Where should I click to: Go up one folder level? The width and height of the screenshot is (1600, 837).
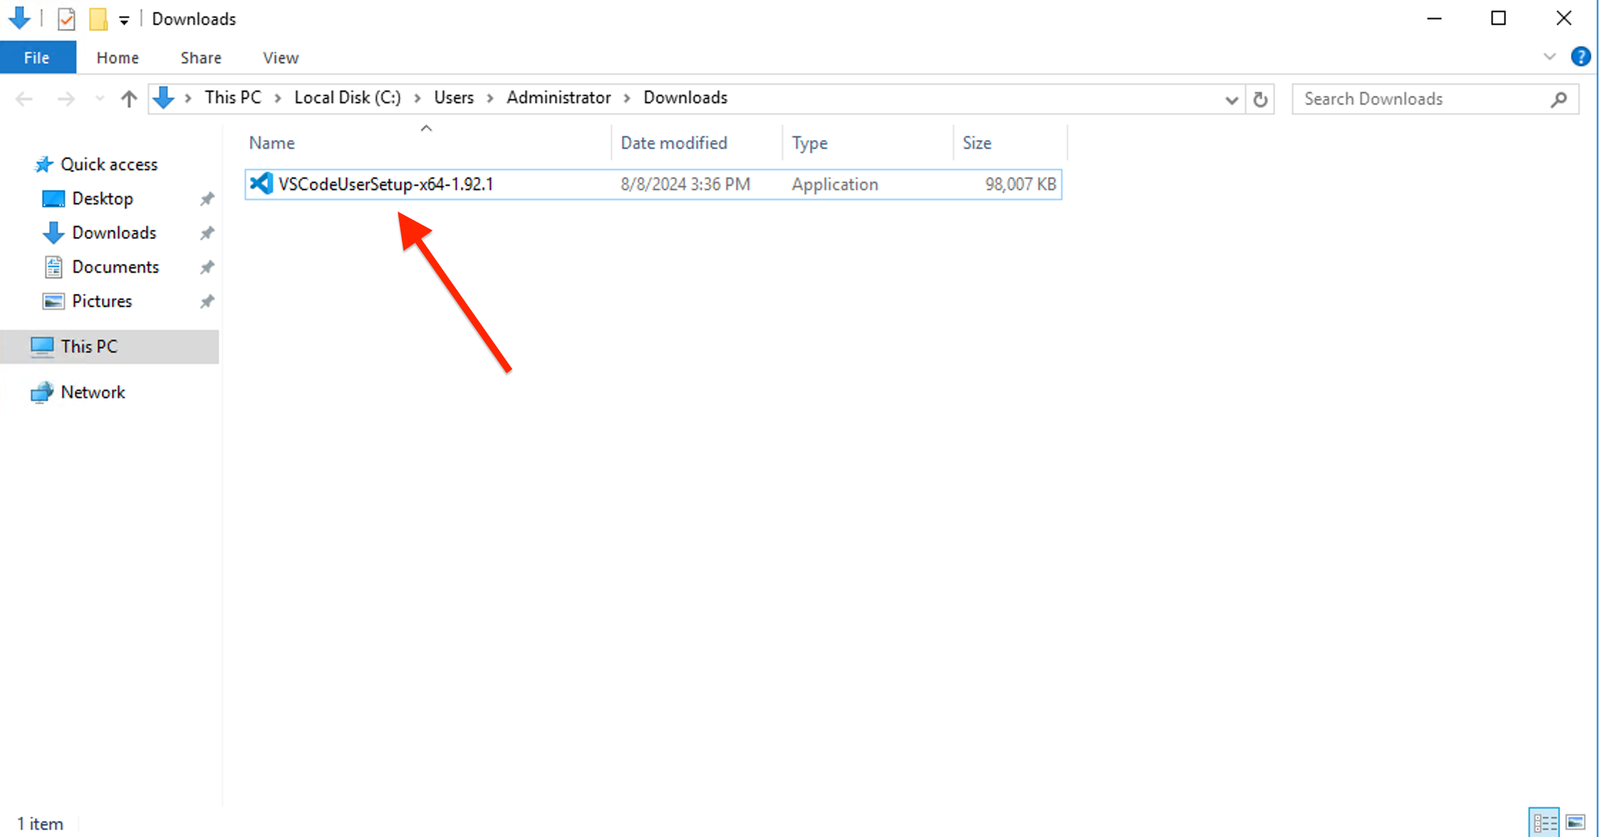coord(129,99)
